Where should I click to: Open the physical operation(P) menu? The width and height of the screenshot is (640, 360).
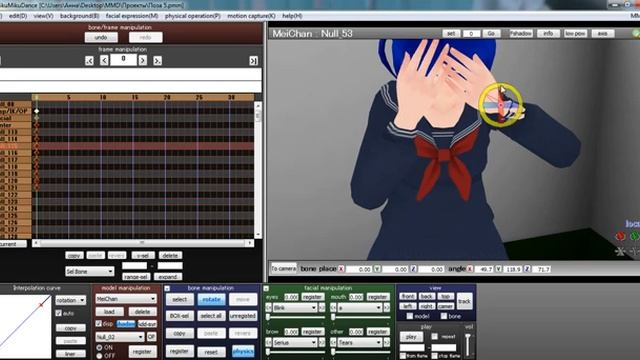tap(193, 16)
